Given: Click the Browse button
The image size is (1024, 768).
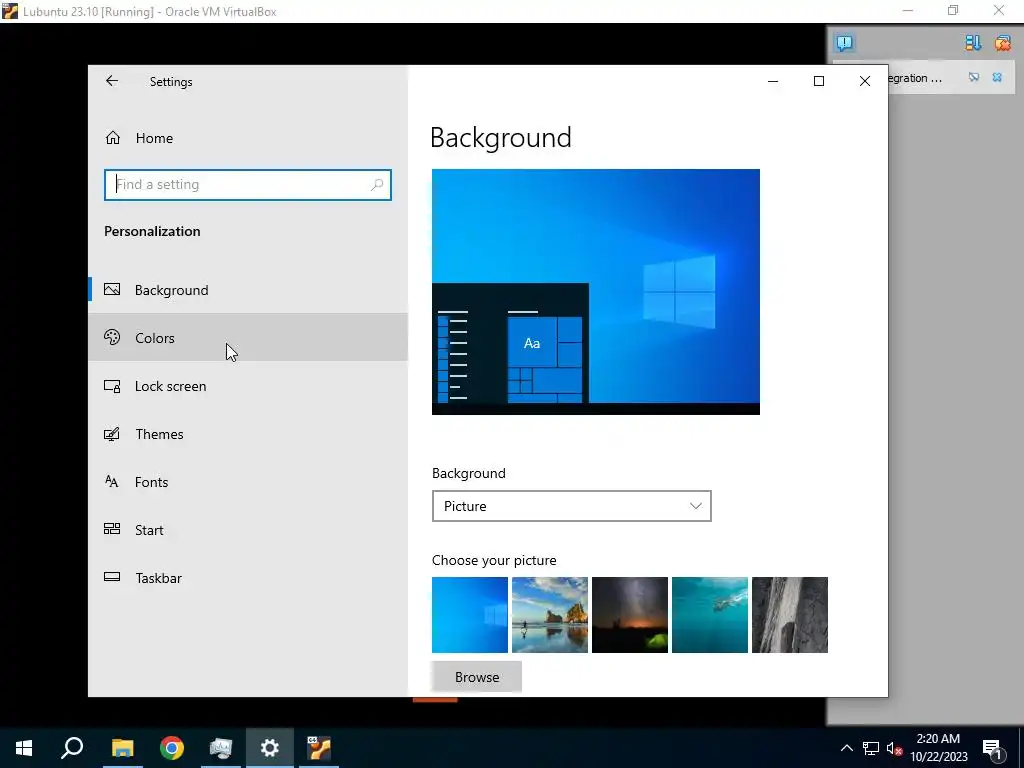Looking at the screenshot, I should 477,677.
